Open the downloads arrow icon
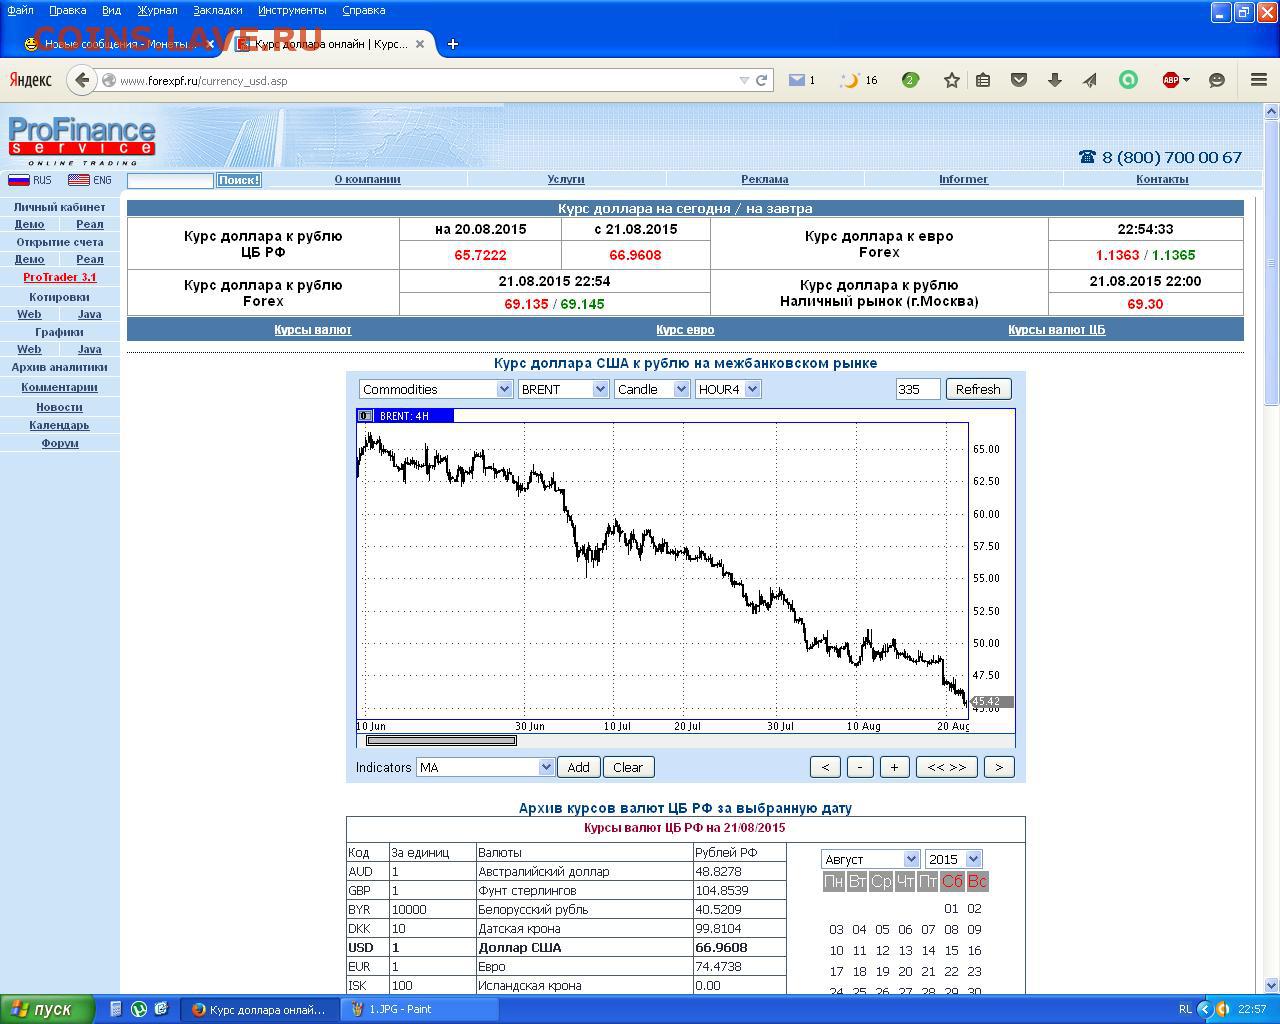Viewport: 1280px width, 1024px height. 1054,80
